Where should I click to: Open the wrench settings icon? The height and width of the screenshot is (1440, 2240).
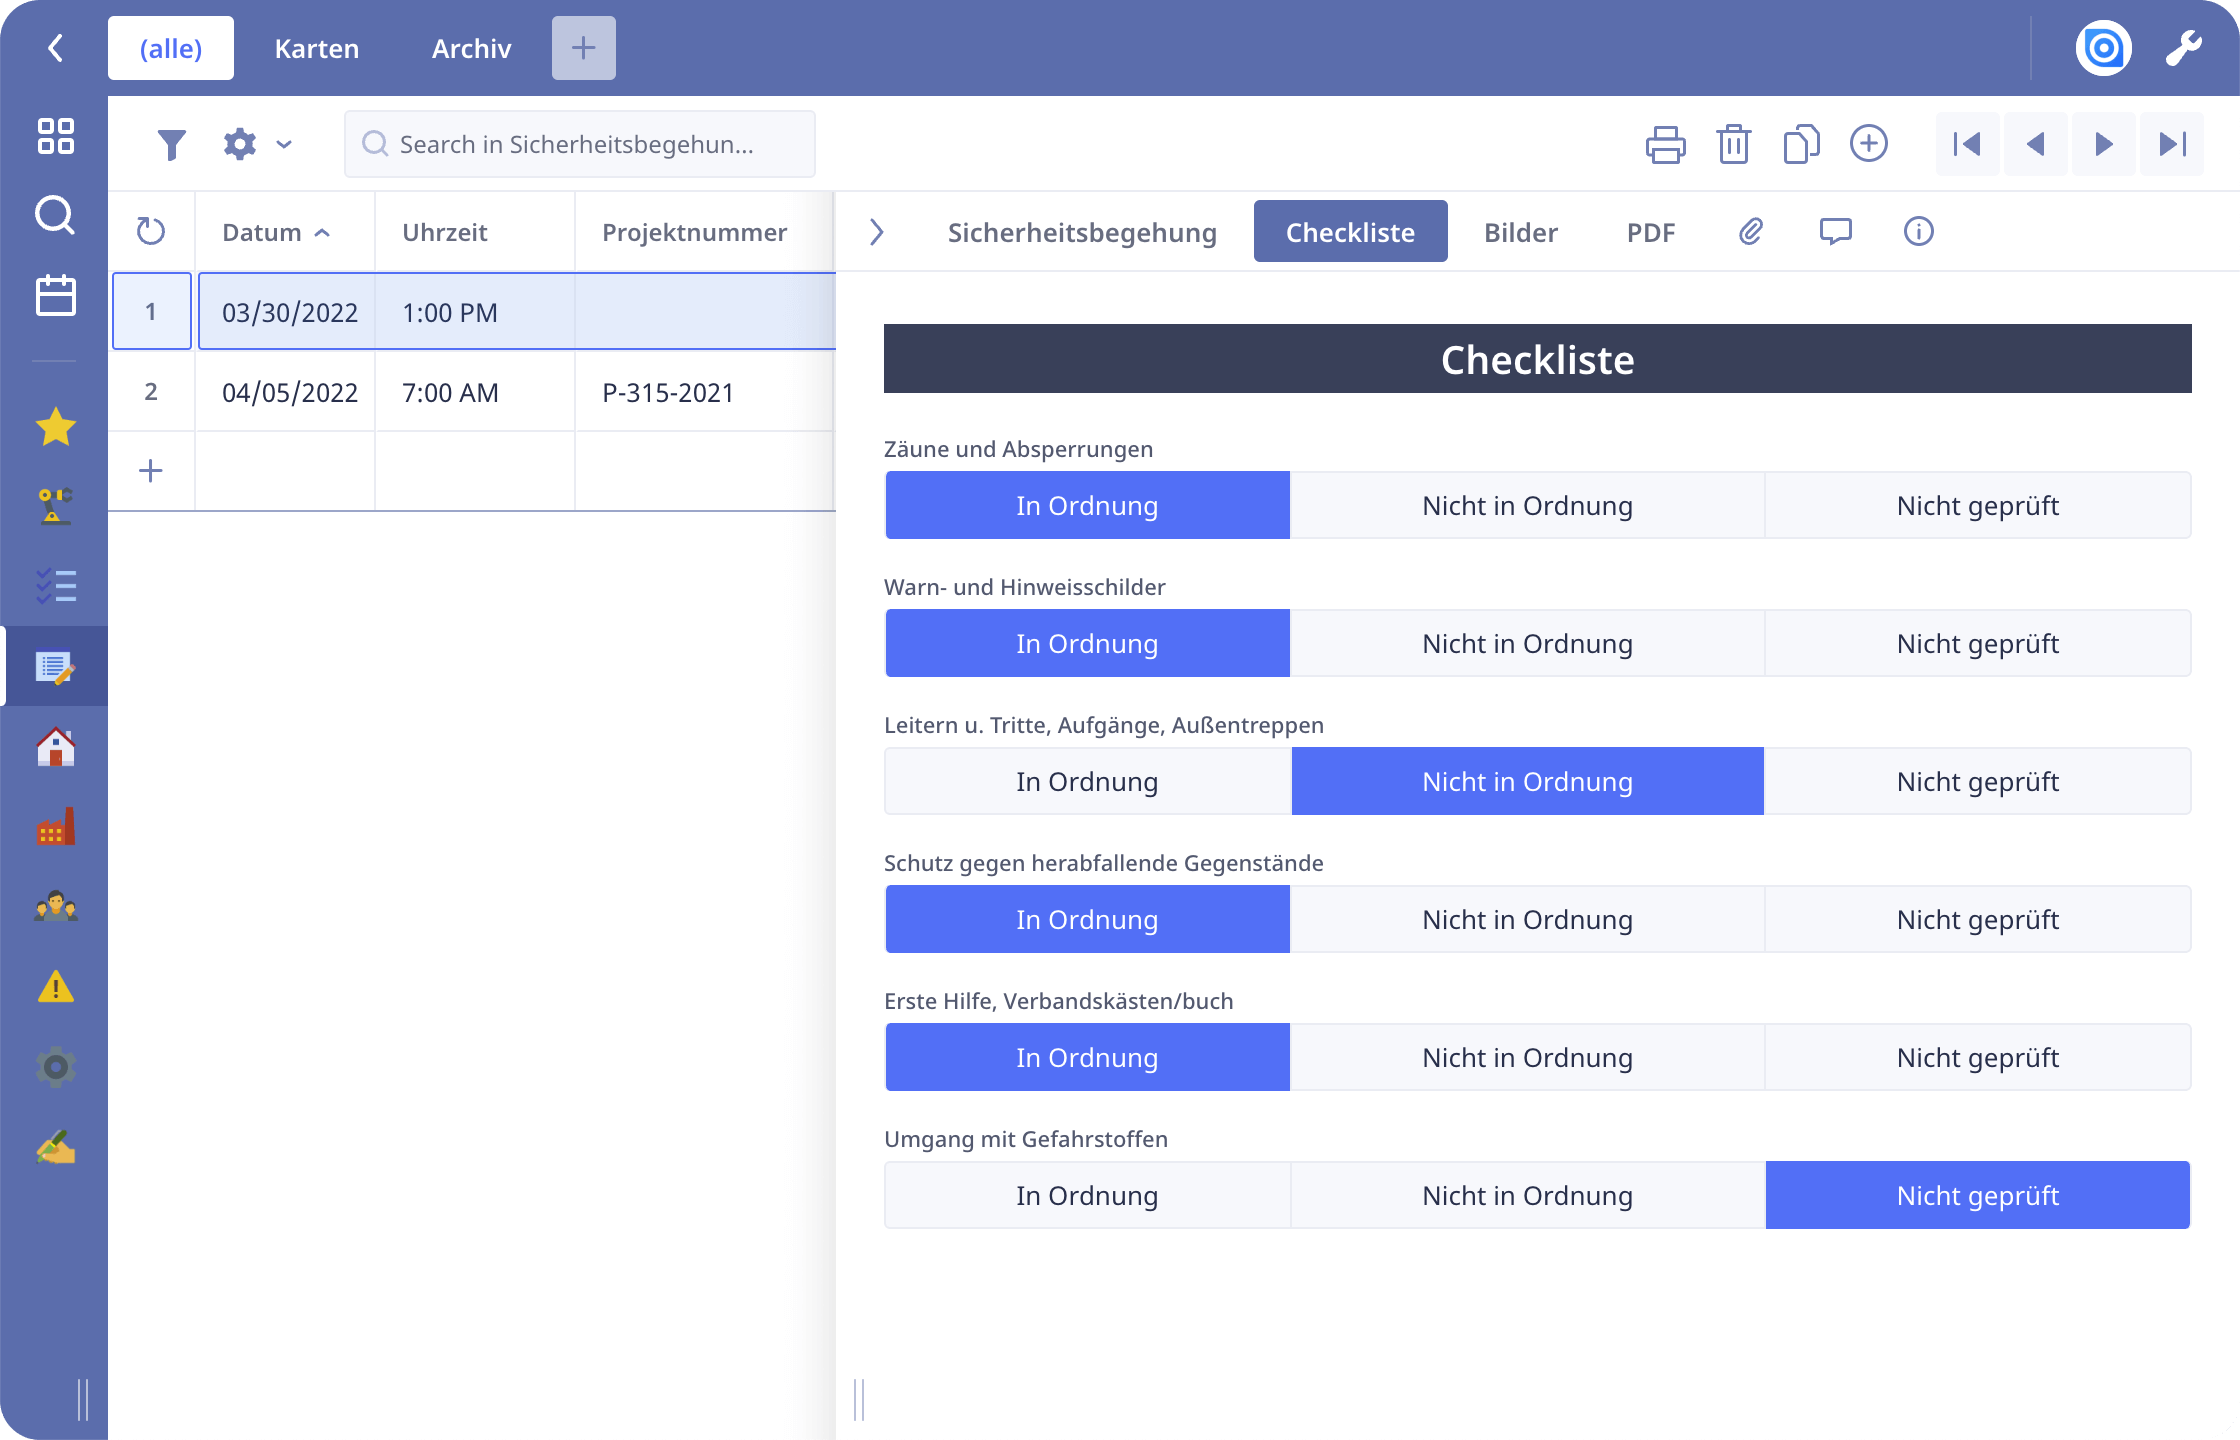pos(2184,48)
